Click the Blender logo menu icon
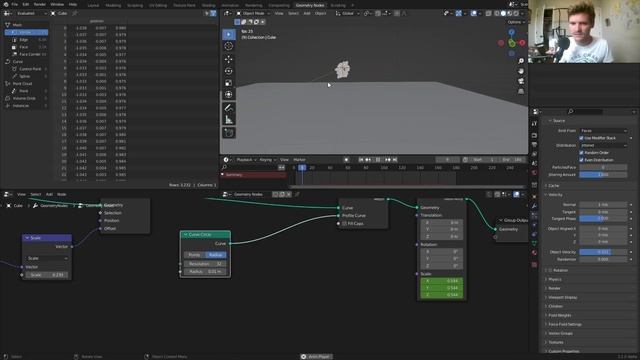The image size is (640, 360). pyautogui.click(x=6, y=4)
